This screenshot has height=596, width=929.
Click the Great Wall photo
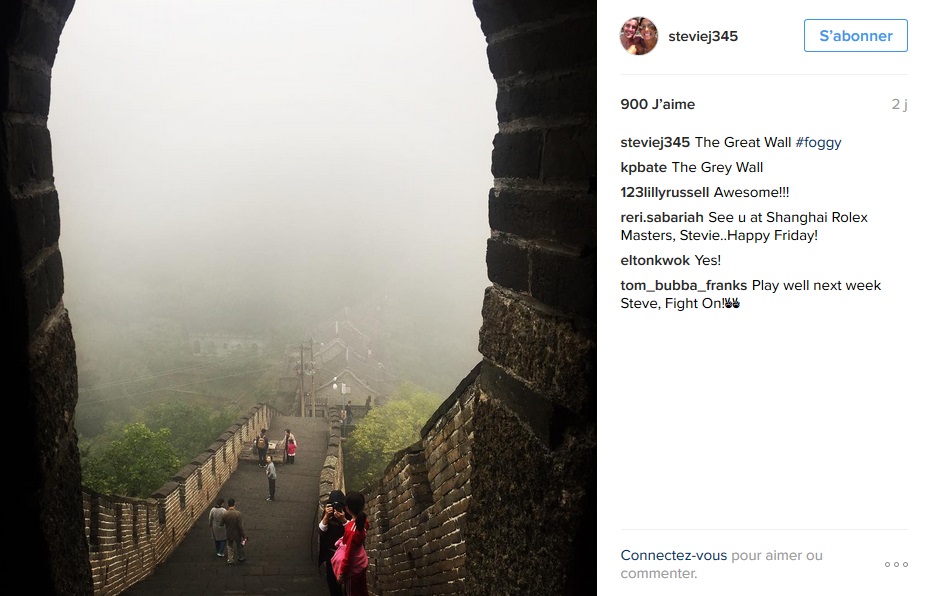(x=299, y=298)
